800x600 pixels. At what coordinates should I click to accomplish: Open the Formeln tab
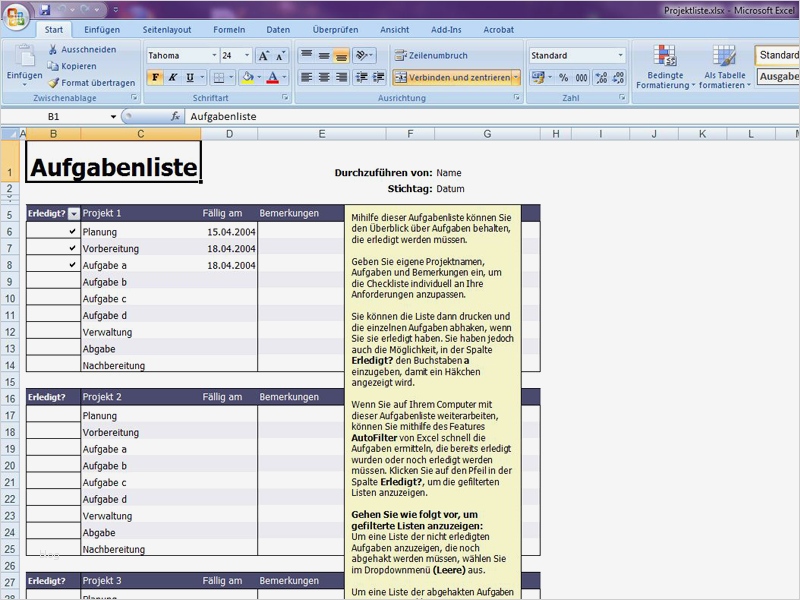click(x=229, y=30)
